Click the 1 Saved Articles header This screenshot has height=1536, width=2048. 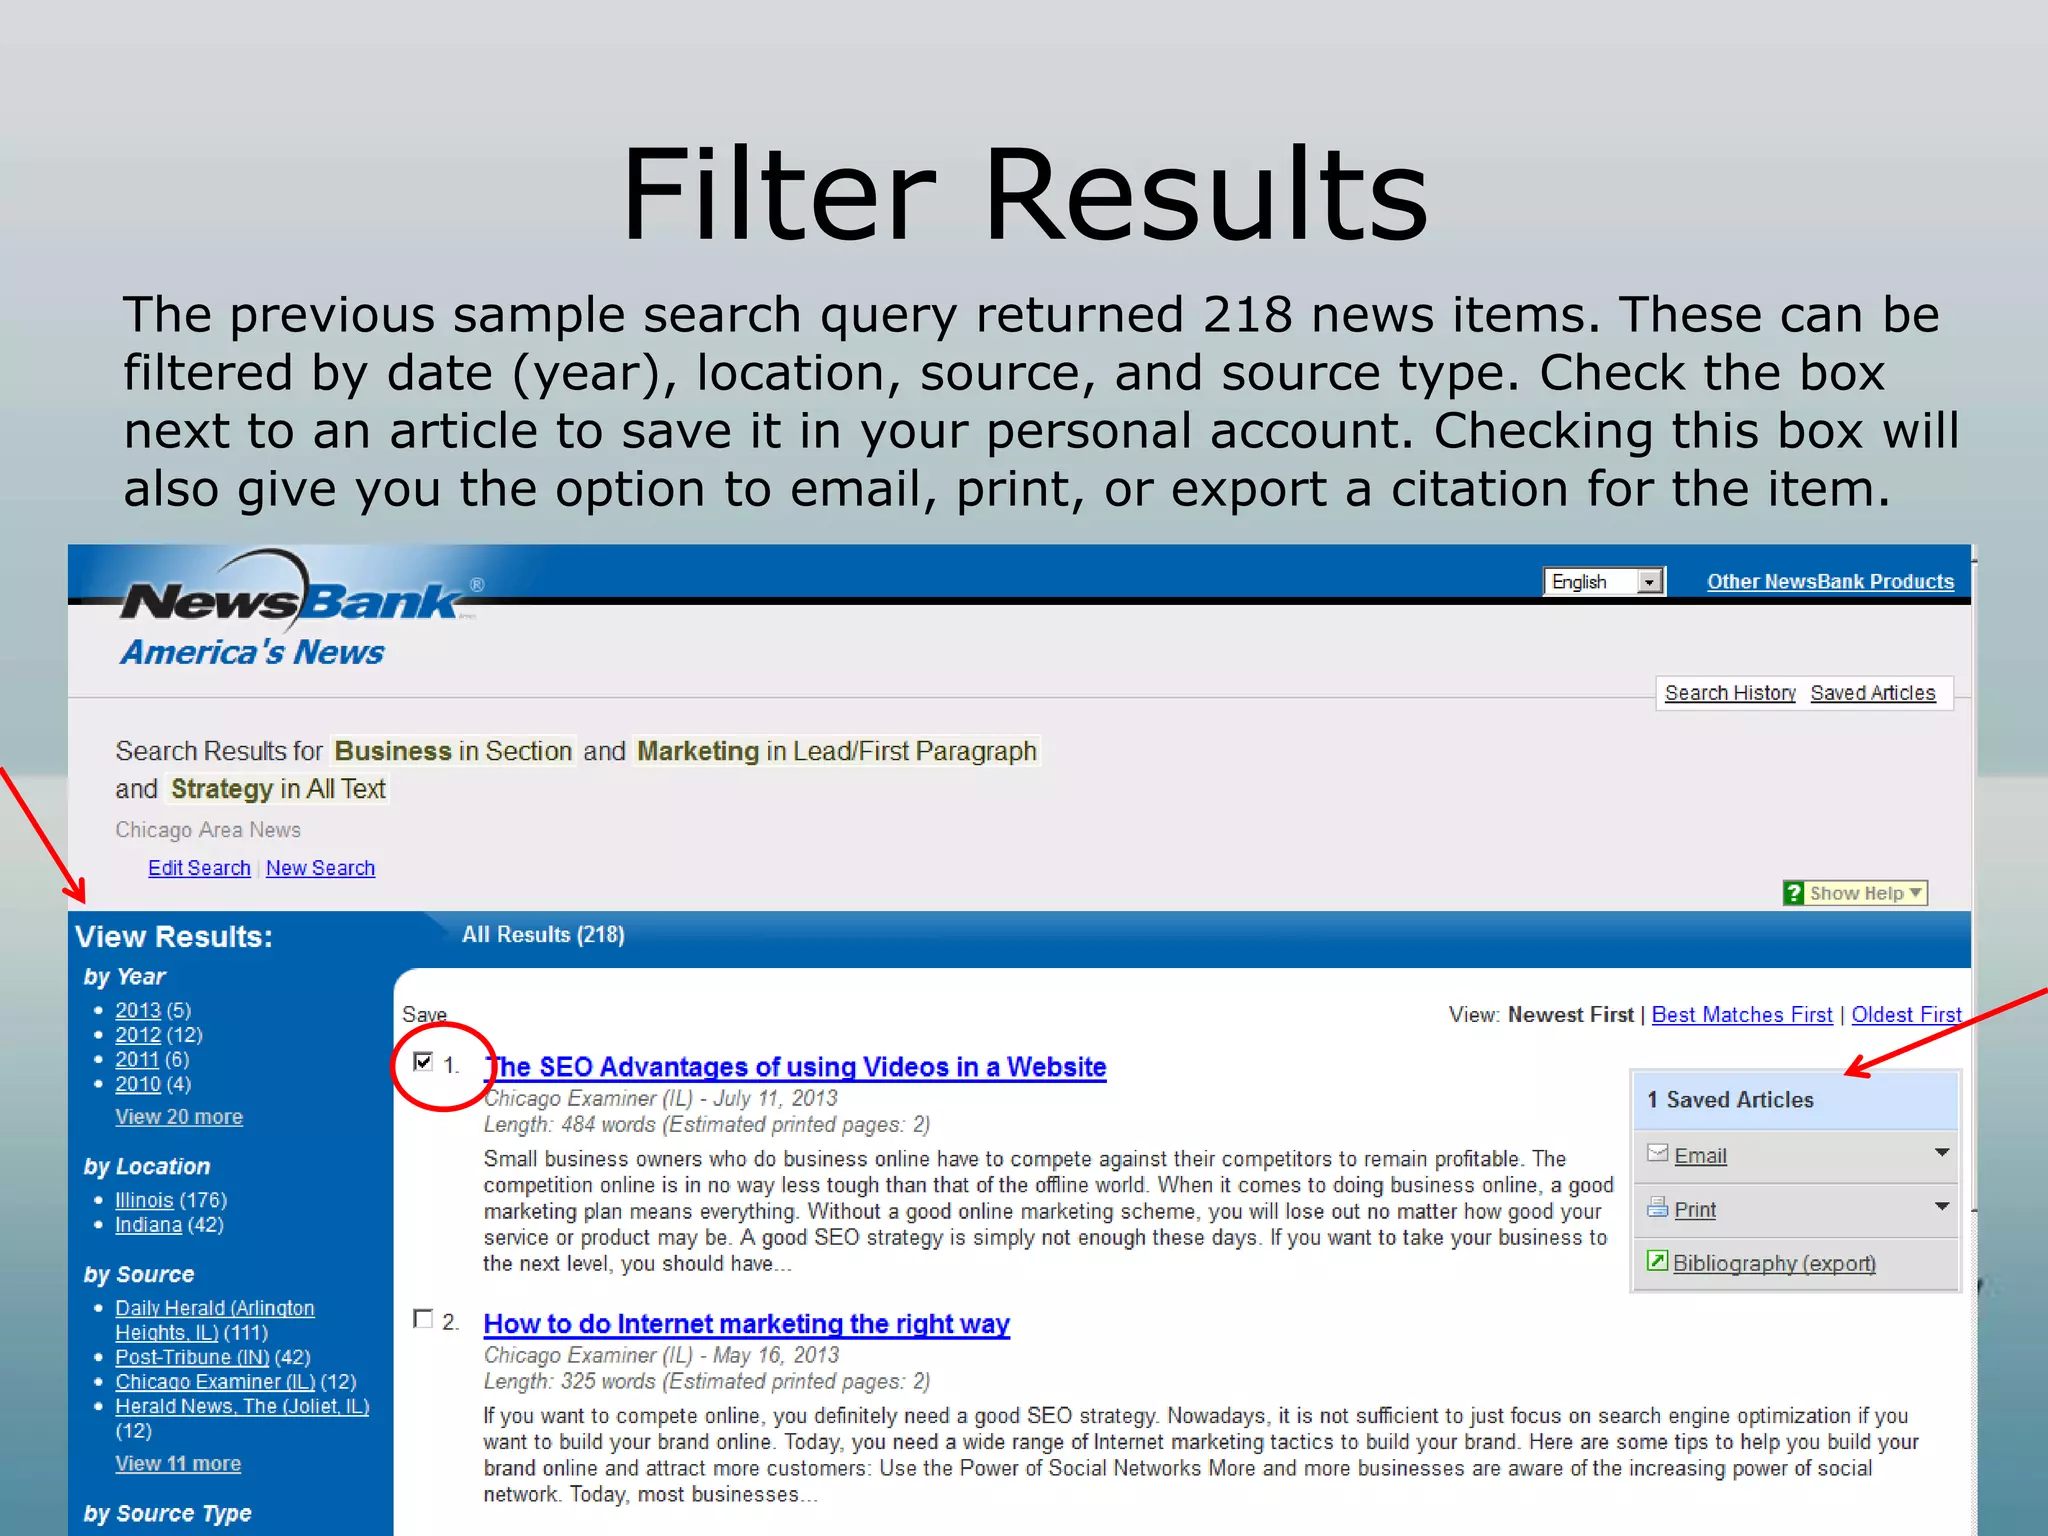(1794, 1100)
